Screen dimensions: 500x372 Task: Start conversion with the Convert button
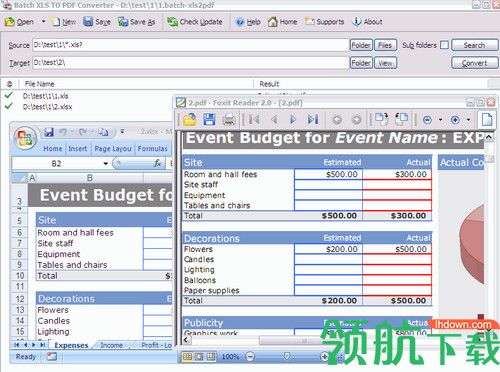coord(474,63)
